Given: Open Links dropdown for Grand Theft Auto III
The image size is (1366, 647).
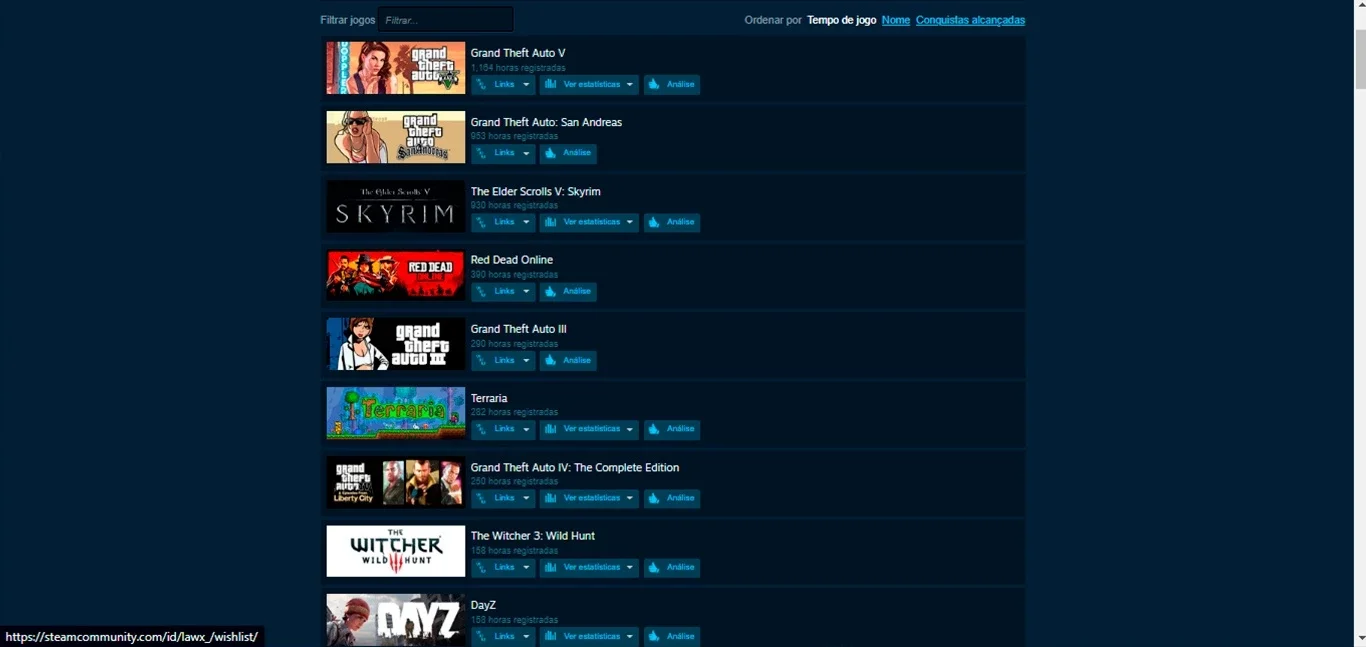Looking at the screenshot, I should 503,361.
